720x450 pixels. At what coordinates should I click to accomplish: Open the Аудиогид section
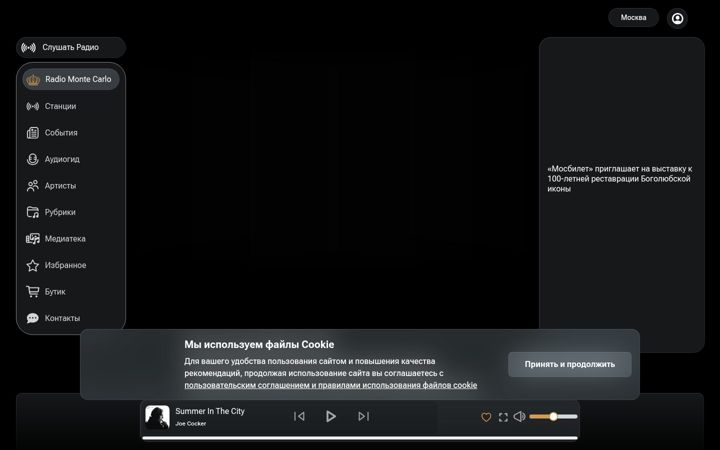tap(71, 159)
